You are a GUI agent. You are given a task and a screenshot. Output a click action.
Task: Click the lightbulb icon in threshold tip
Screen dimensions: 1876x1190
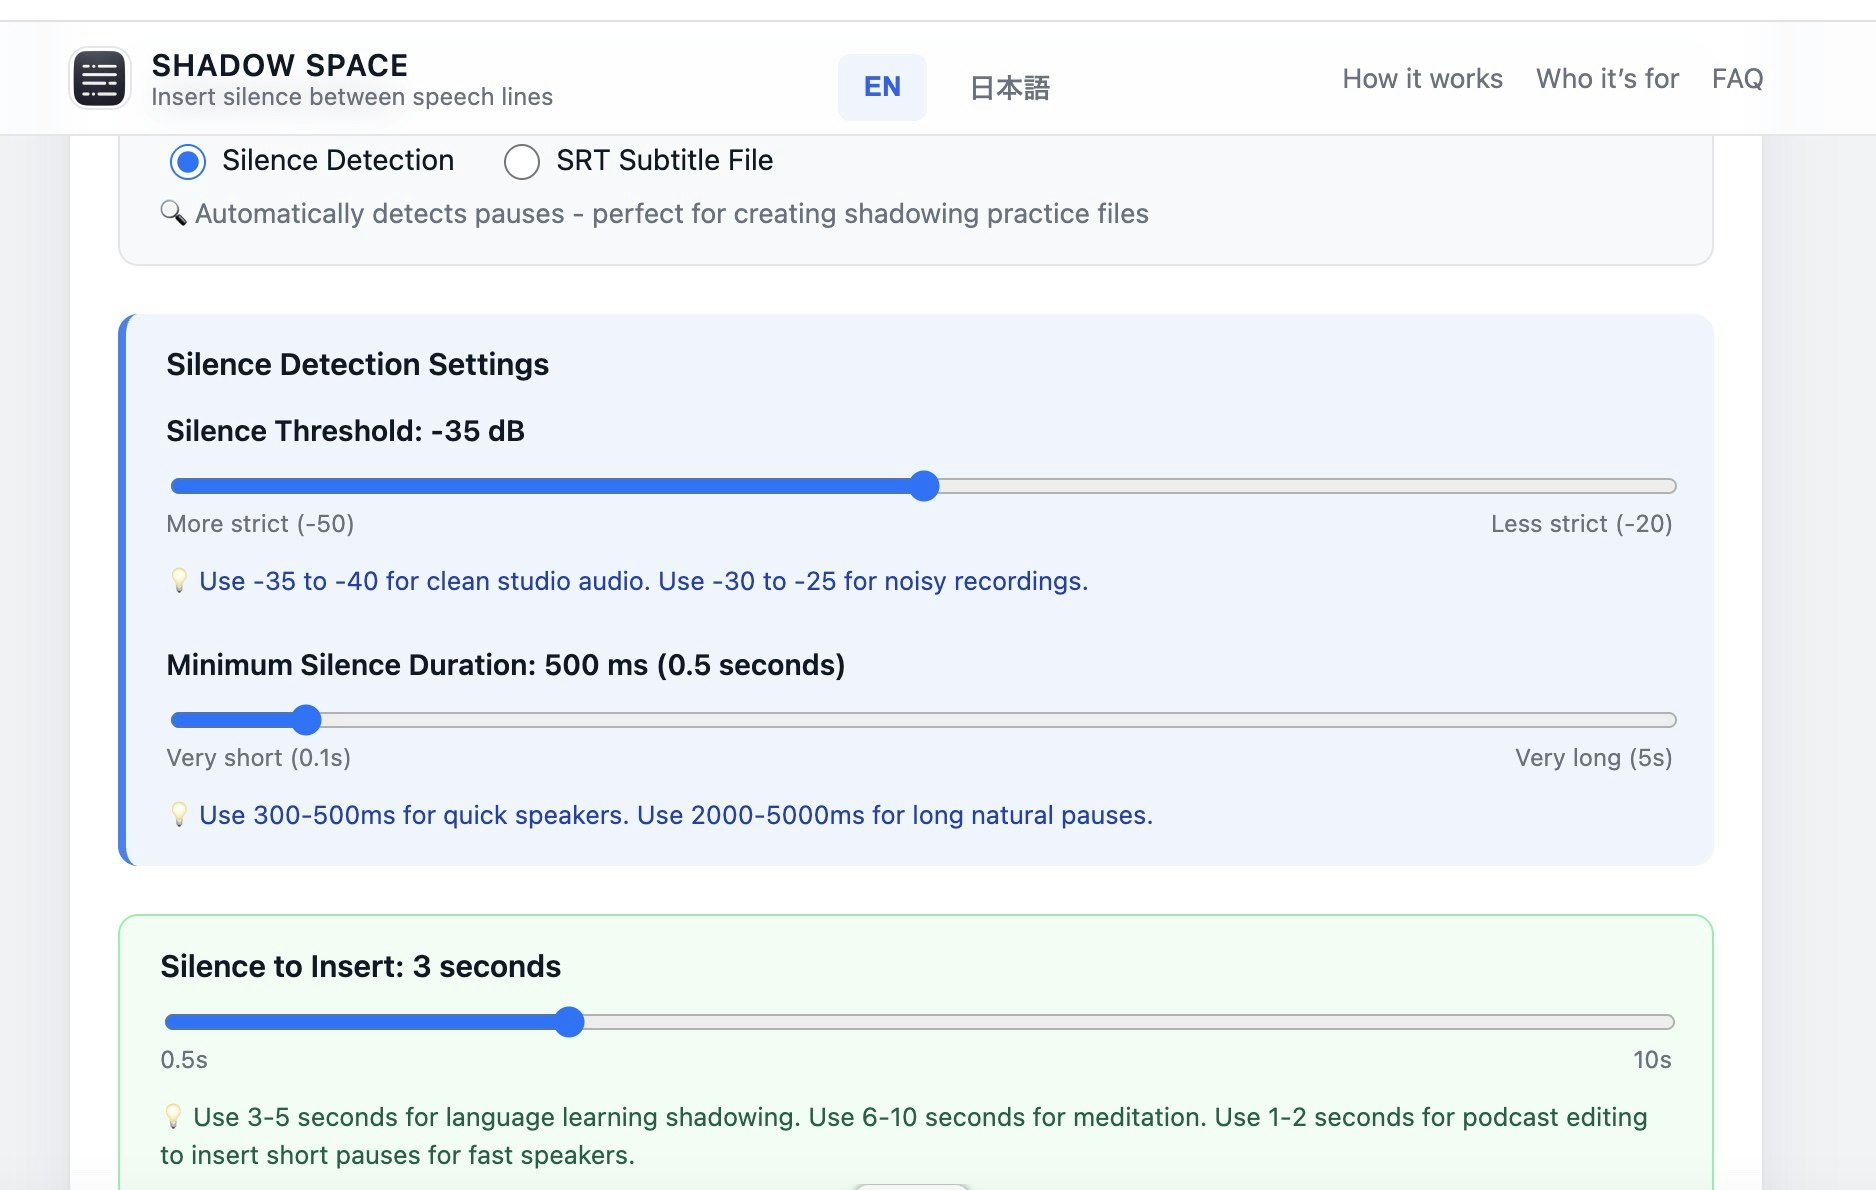coord(179,580)
